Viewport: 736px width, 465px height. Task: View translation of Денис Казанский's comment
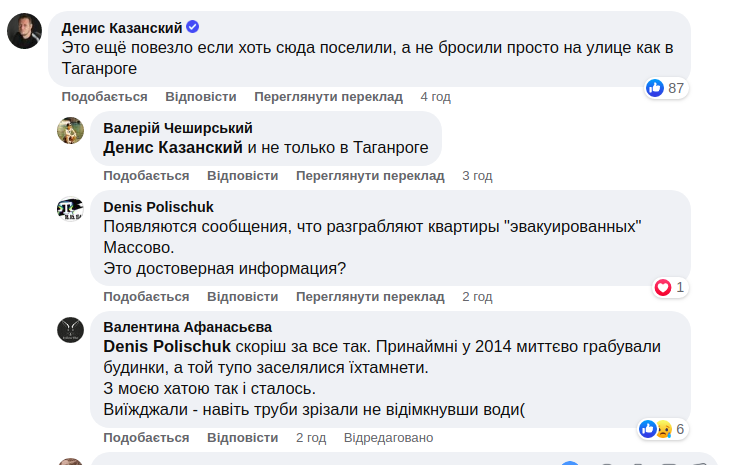click(328, 97)
